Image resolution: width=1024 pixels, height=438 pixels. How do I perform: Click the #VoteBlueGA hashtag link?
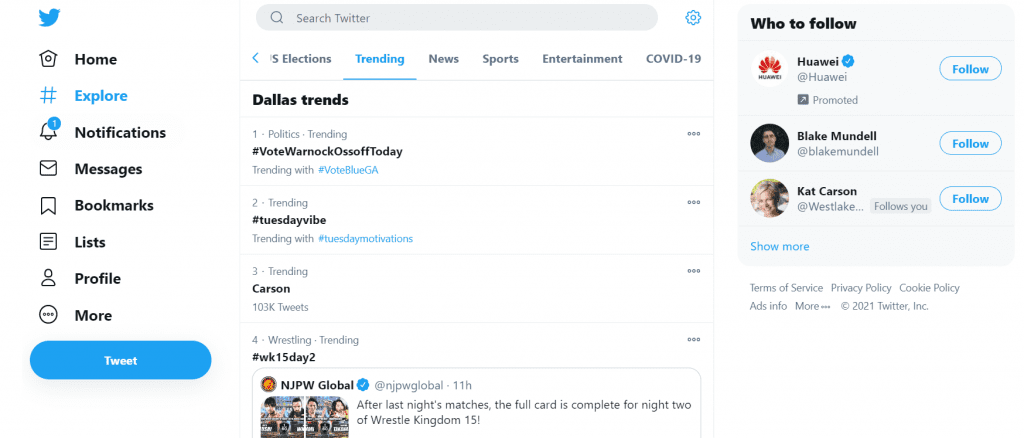click(348, 170)
